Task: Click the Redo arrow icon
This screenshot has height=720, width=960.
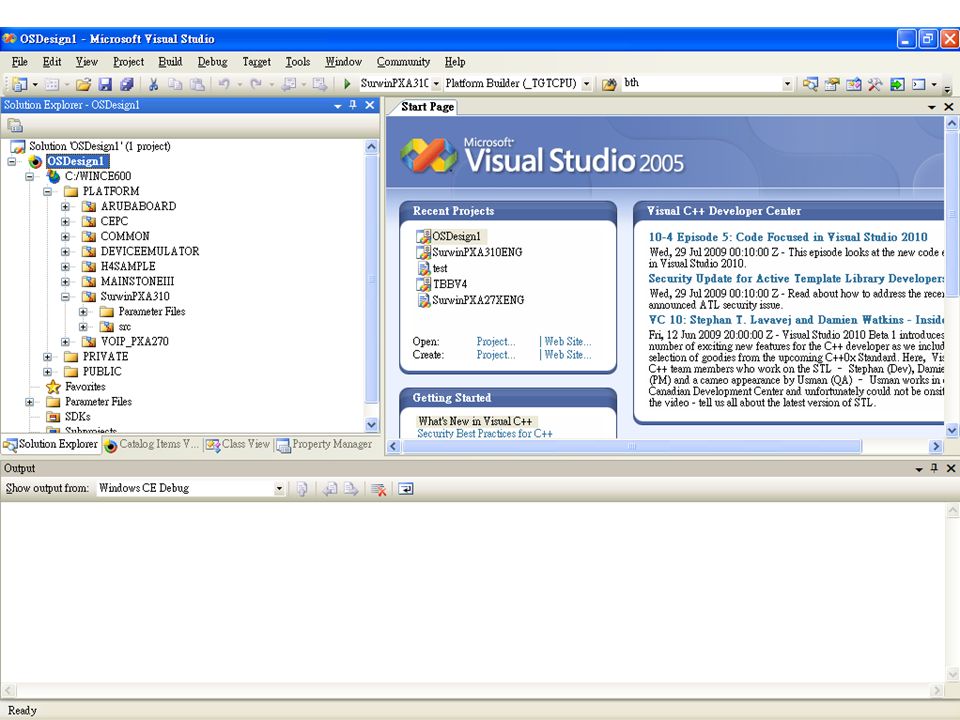Action: tap(256, 84)
